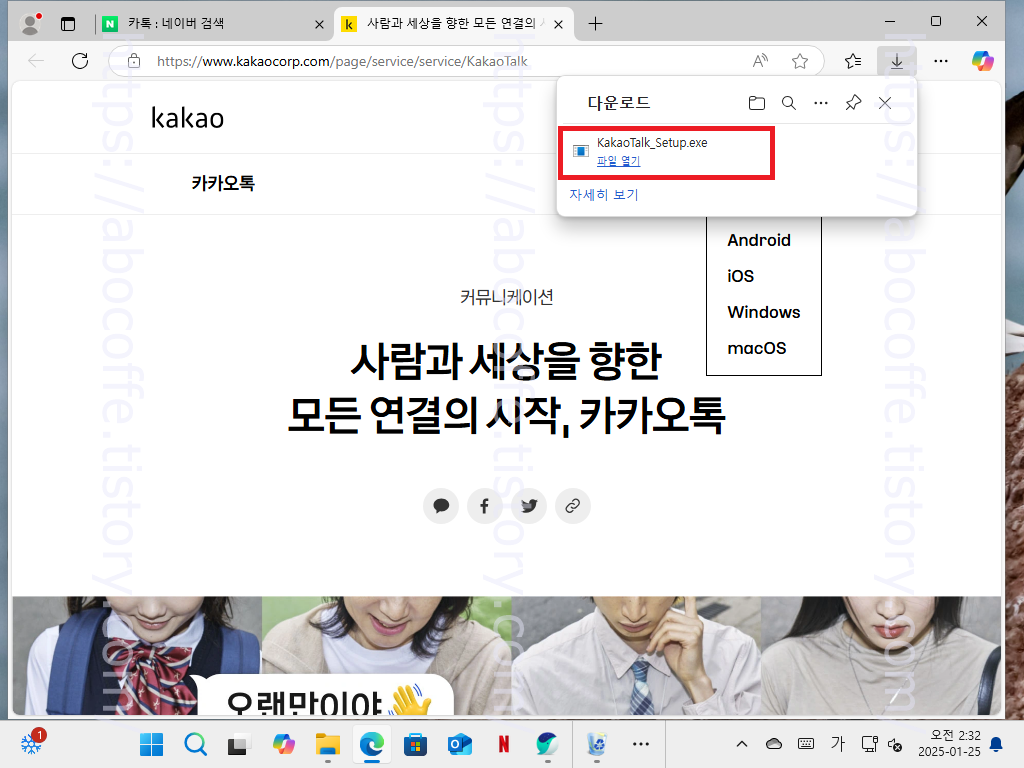Open touch keyboard tray icon
The width and height of the screenshot is (1024, 768).
pos(806,744)
